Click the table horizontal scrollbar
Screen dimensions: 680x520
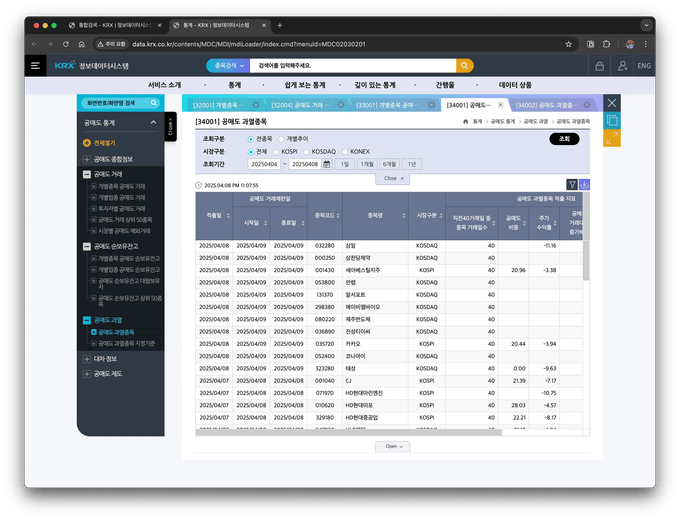(x=349, y=432)
